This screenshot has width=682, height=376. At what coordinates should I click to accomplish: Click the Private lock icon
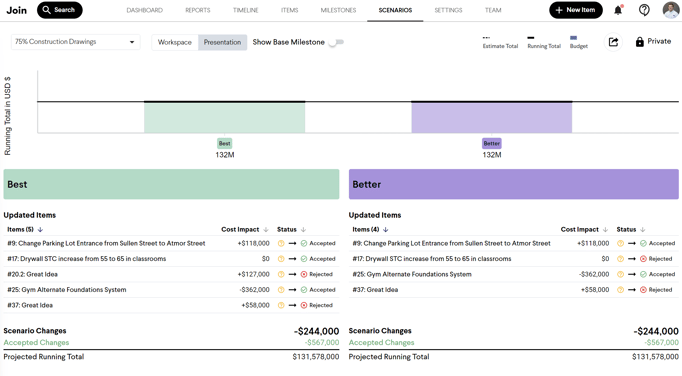click(639, 42)
